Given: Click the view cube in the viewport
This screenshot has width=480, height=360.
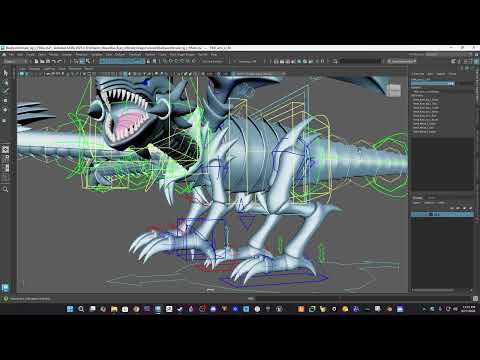Looking at the screenshot, I should [394, 90].
